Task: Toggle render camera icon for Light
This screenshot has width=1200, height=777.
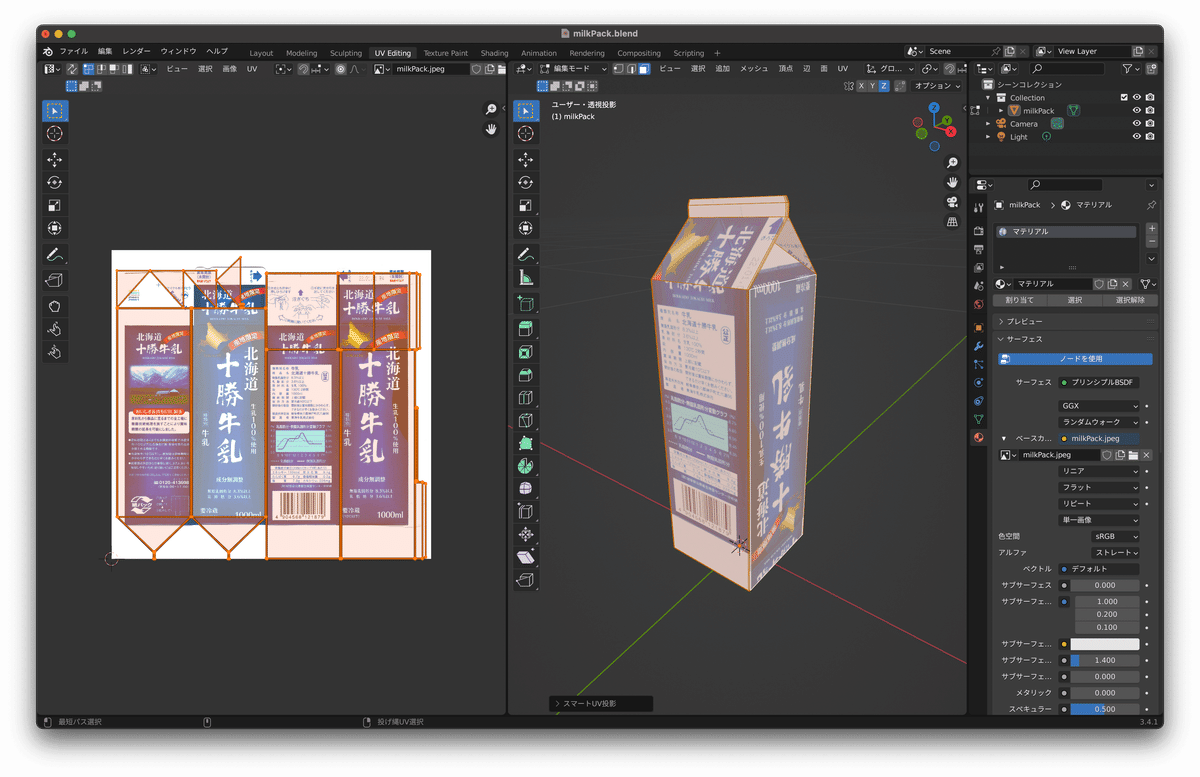Action: pos(1150,137)
